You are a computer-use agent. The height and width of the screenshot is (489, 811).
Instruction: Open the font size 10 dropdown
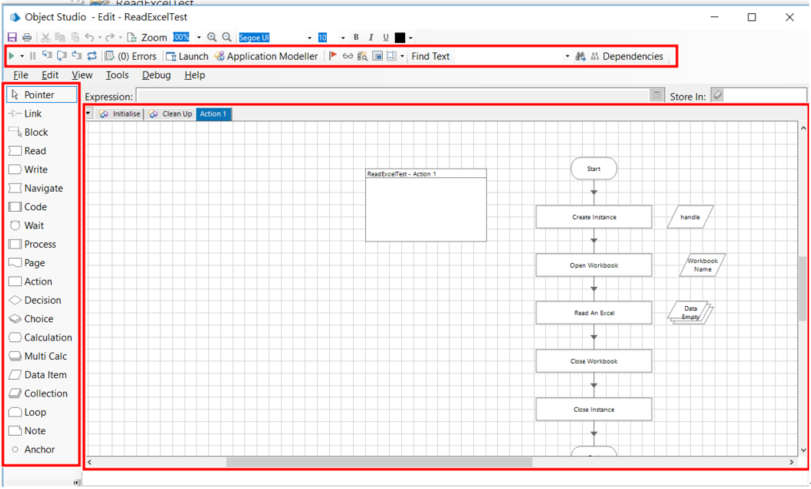click(342, 38)
